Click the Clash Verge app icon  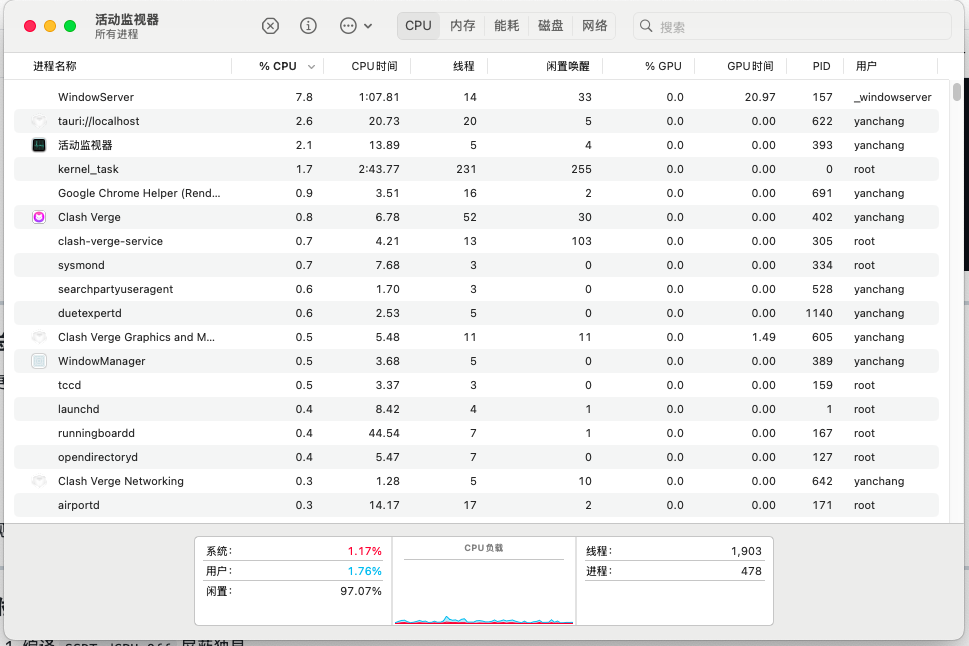tap(39, 217)
